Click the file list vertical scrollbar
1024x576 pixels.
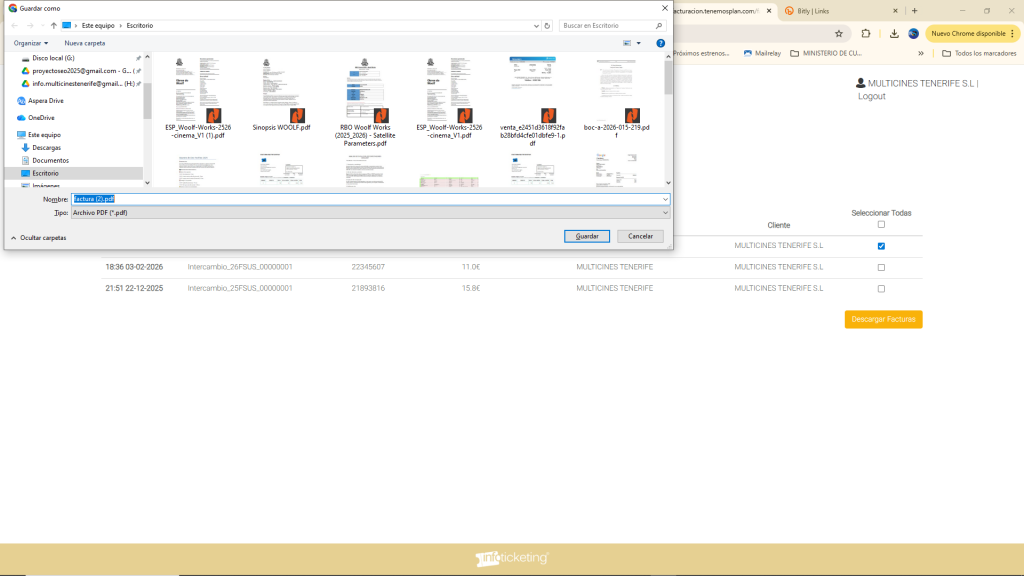coord(667,120)
